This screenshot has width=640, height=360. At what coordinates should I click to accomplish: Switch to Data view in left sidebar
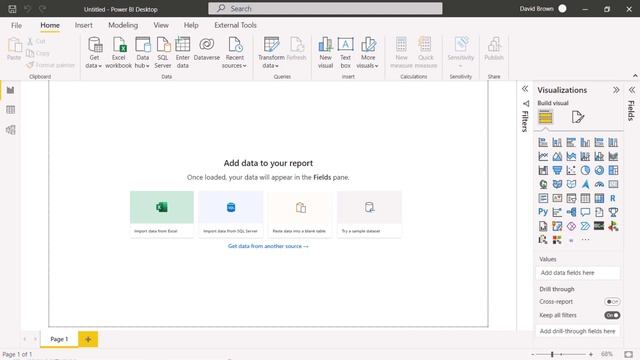click(x=11, y=110)
